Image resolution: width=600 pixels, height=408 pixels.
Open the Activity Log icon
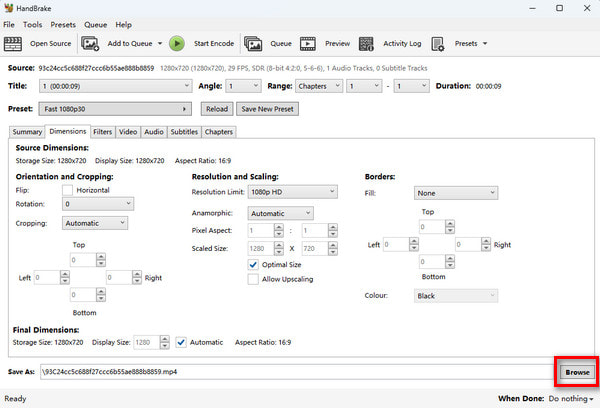click(369, 44)
